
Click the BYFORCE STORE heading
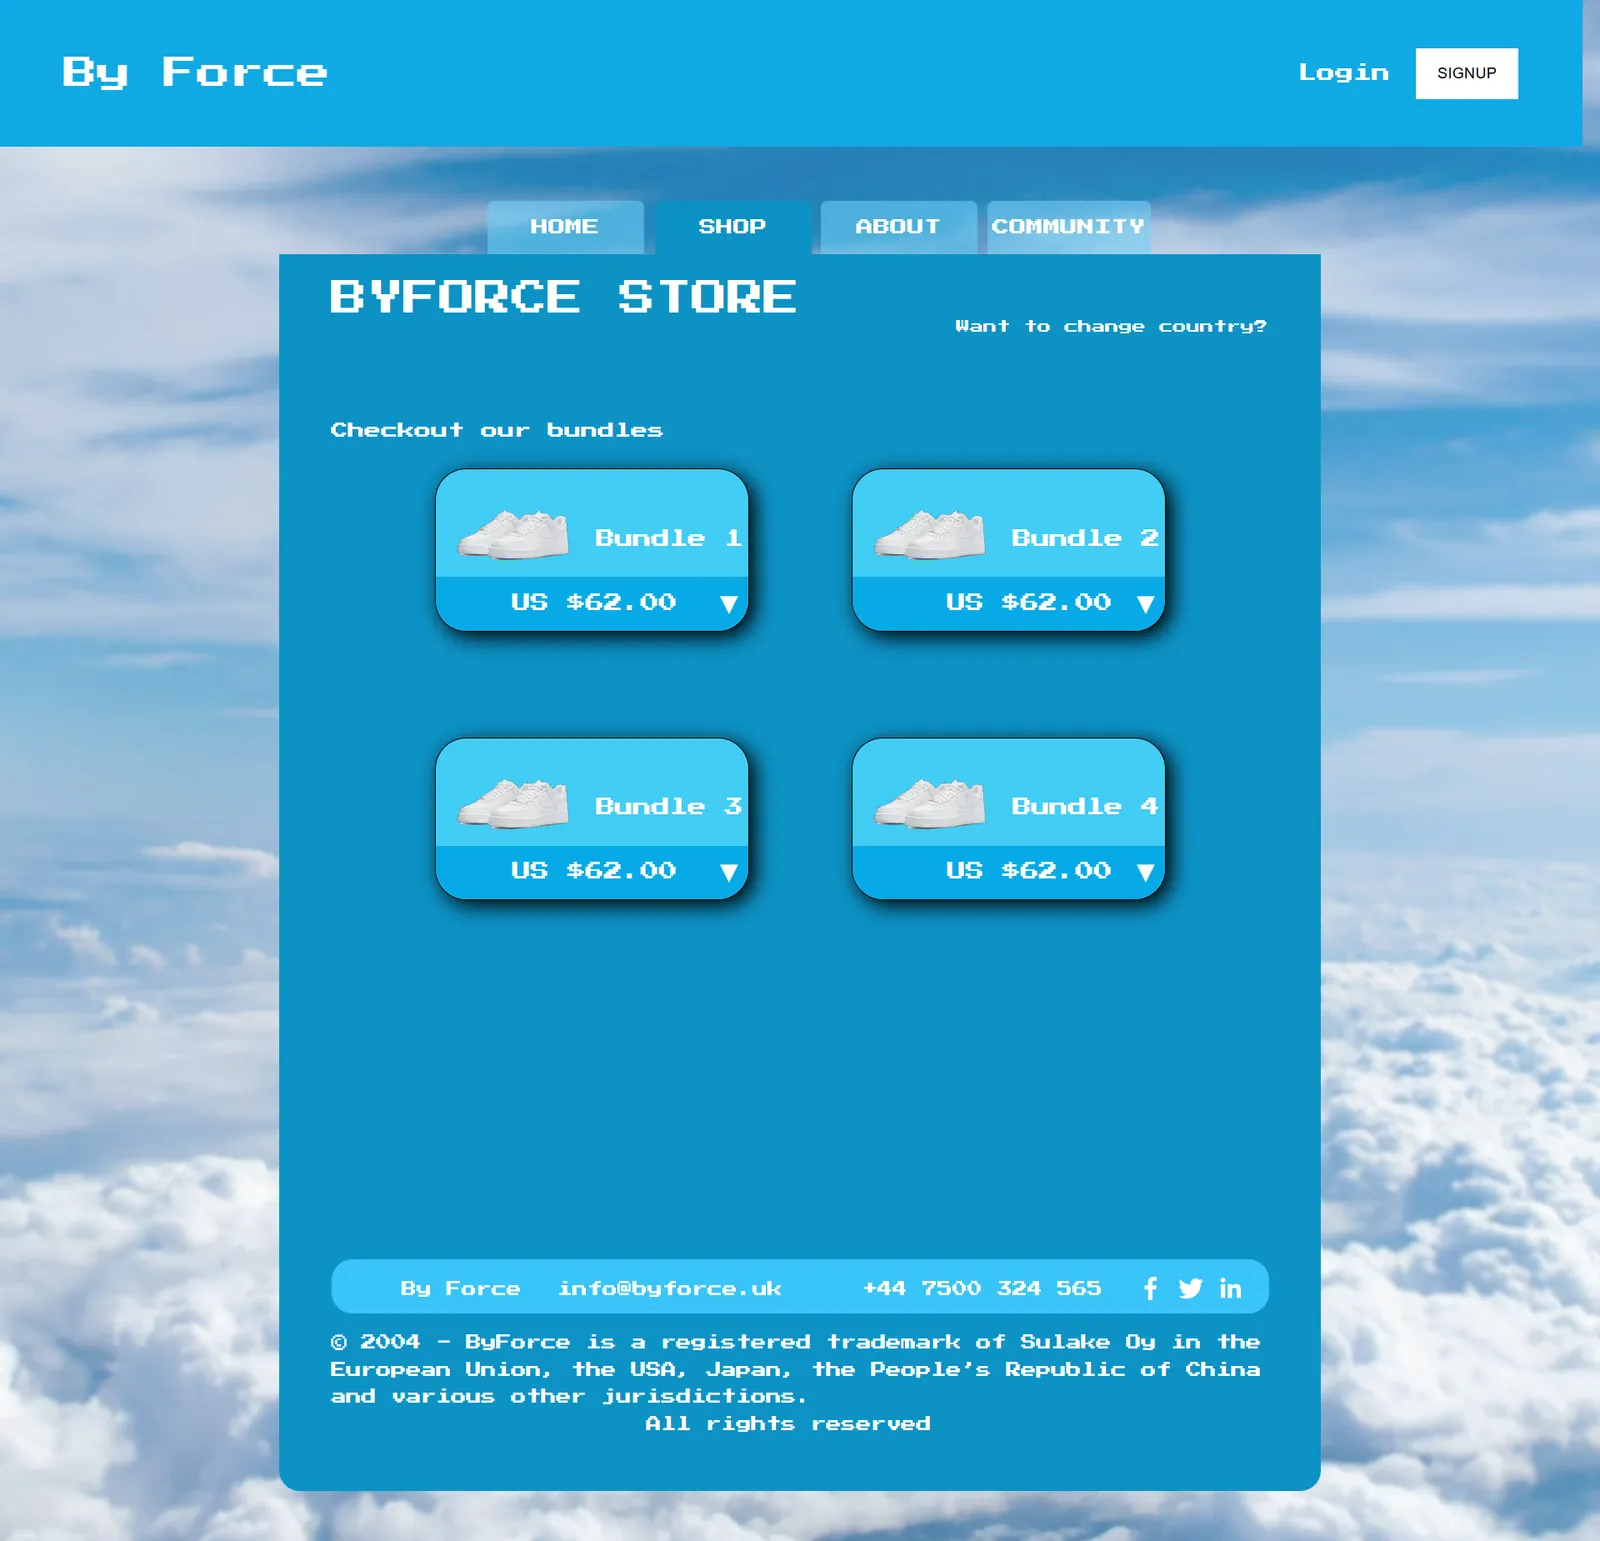click(x=563, y=297)
